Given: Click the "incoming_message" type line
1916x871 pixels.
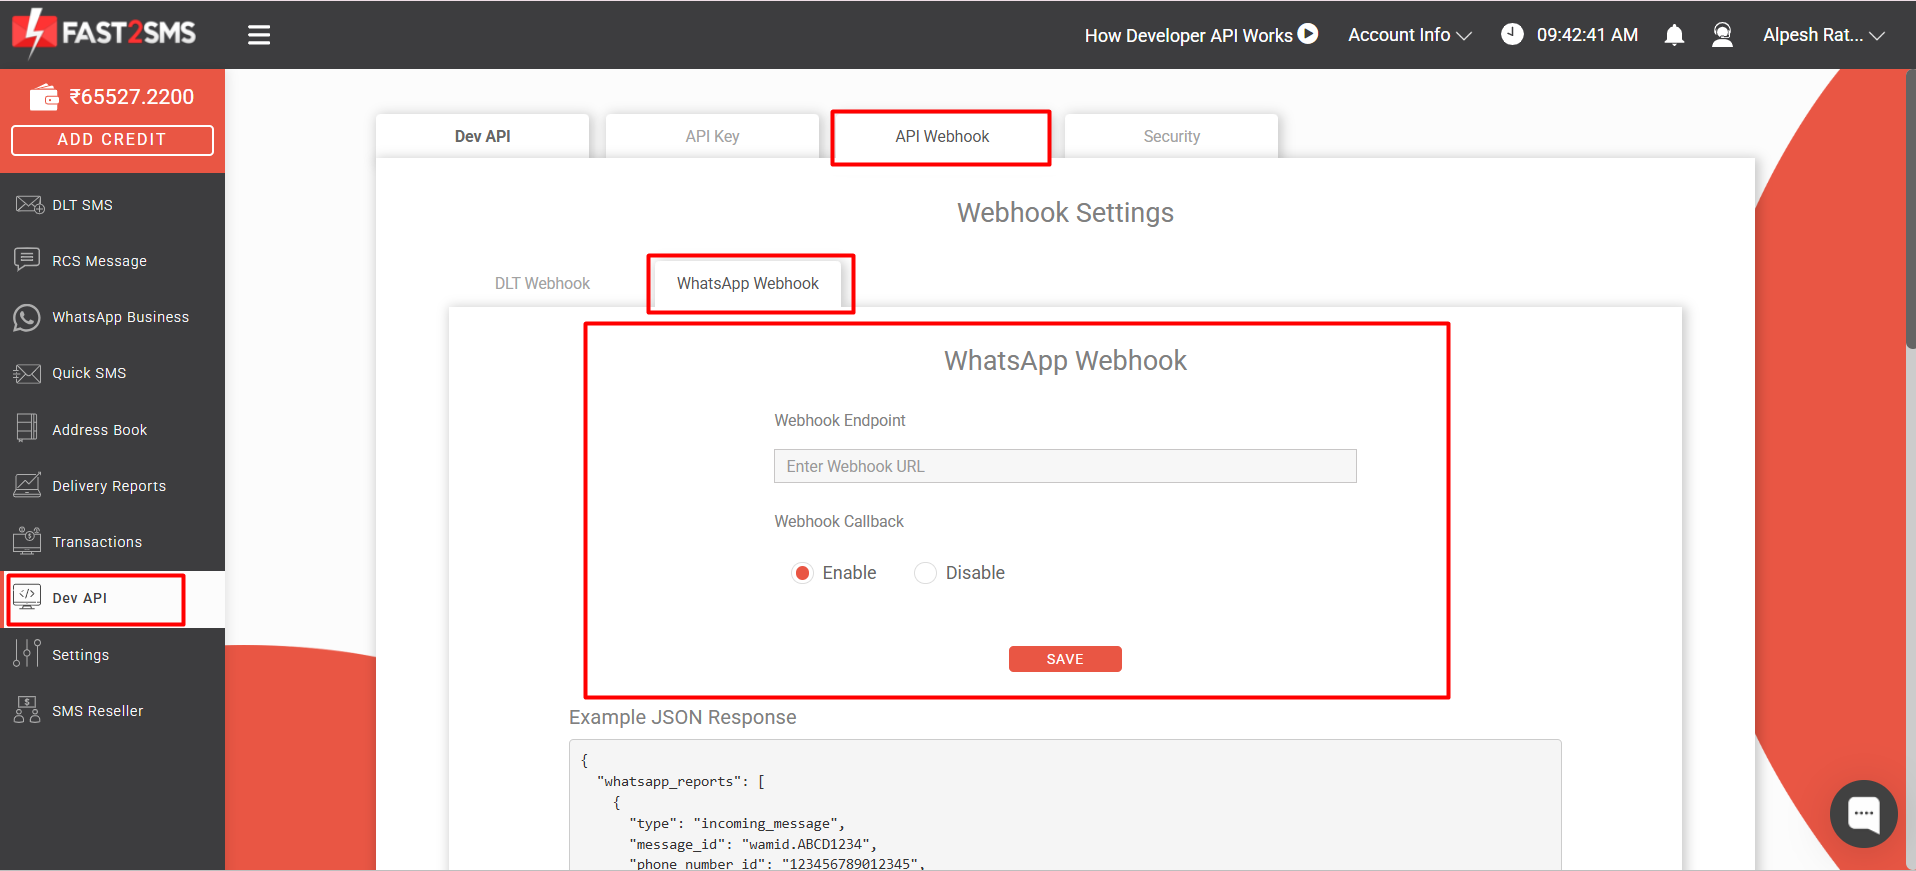Looking at the screenshot, I should pos(737,824).
